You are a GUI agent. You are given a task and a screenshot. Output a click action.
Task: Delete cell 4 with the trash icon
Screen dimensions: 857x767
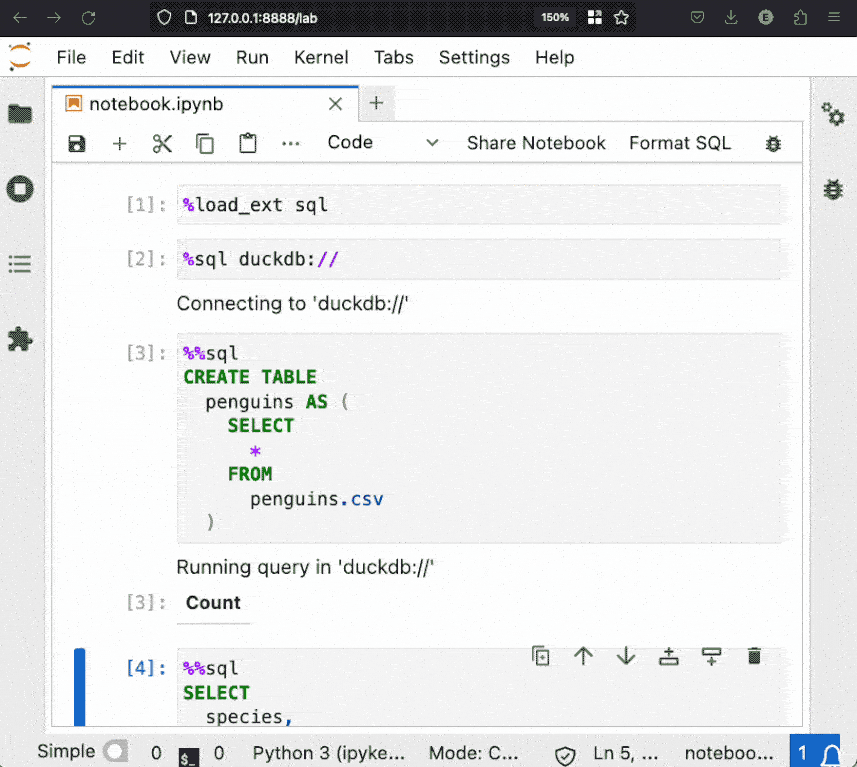pyautogui.click(x=754, y=655)
